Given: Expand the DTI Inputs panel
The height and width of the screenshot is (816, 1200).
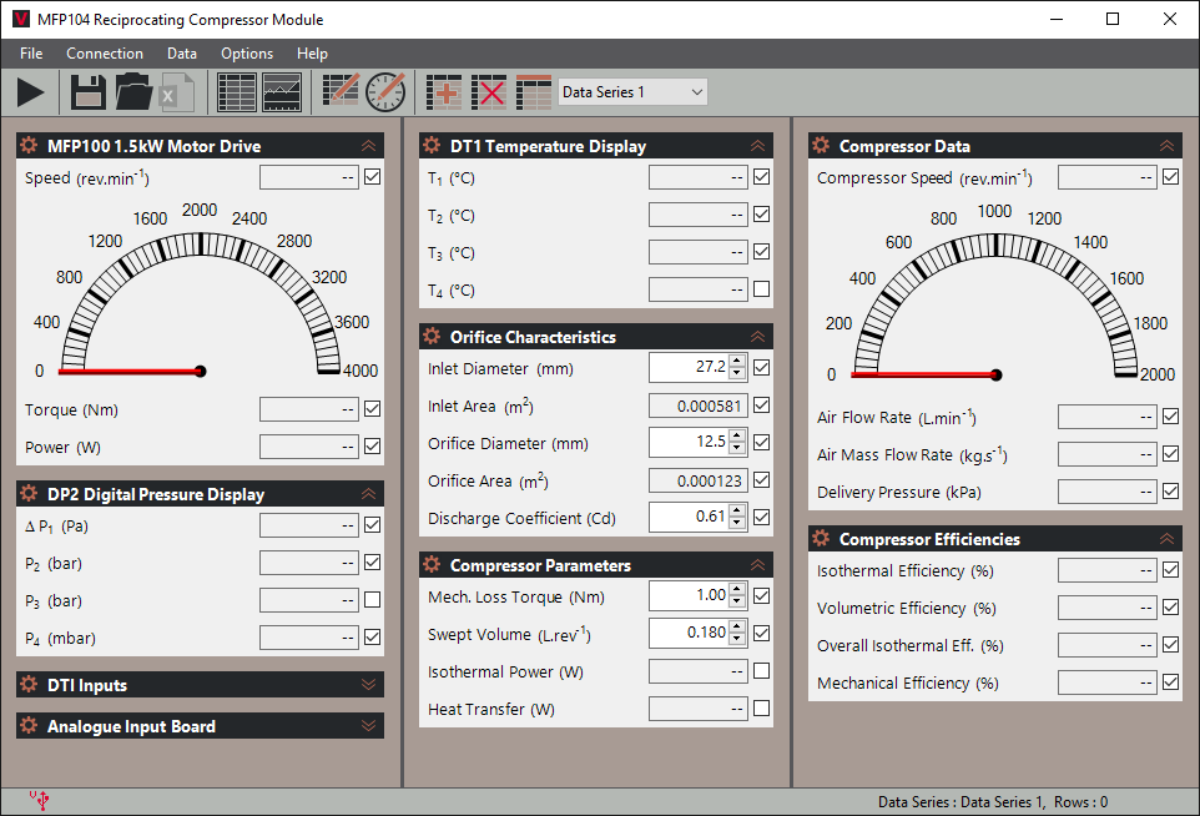Looking at the screenshot, I should click(x=368, y=685).
